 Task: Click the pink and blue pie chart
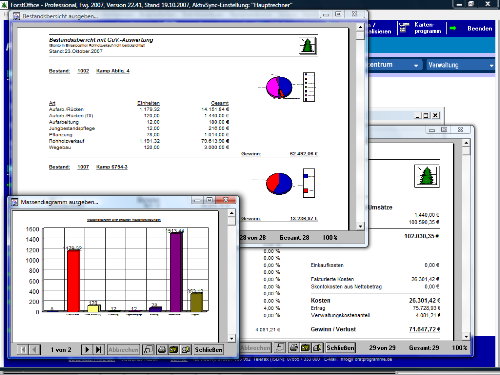[279, 87]
